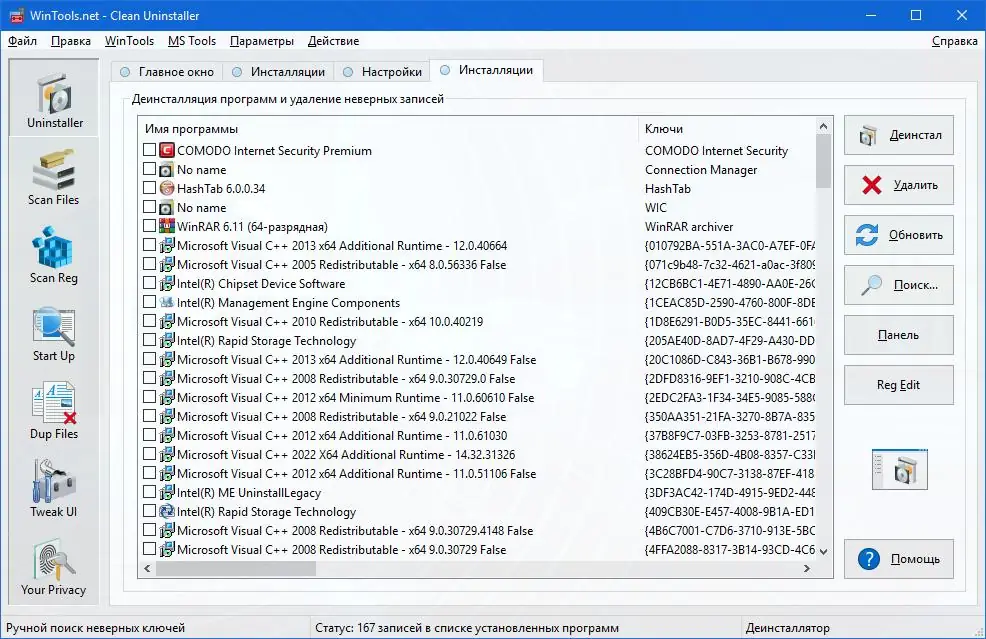The image size is (986, 639).
Task: Click the Intel(R) Chipset Device Software icon
Action: (167, 283)
